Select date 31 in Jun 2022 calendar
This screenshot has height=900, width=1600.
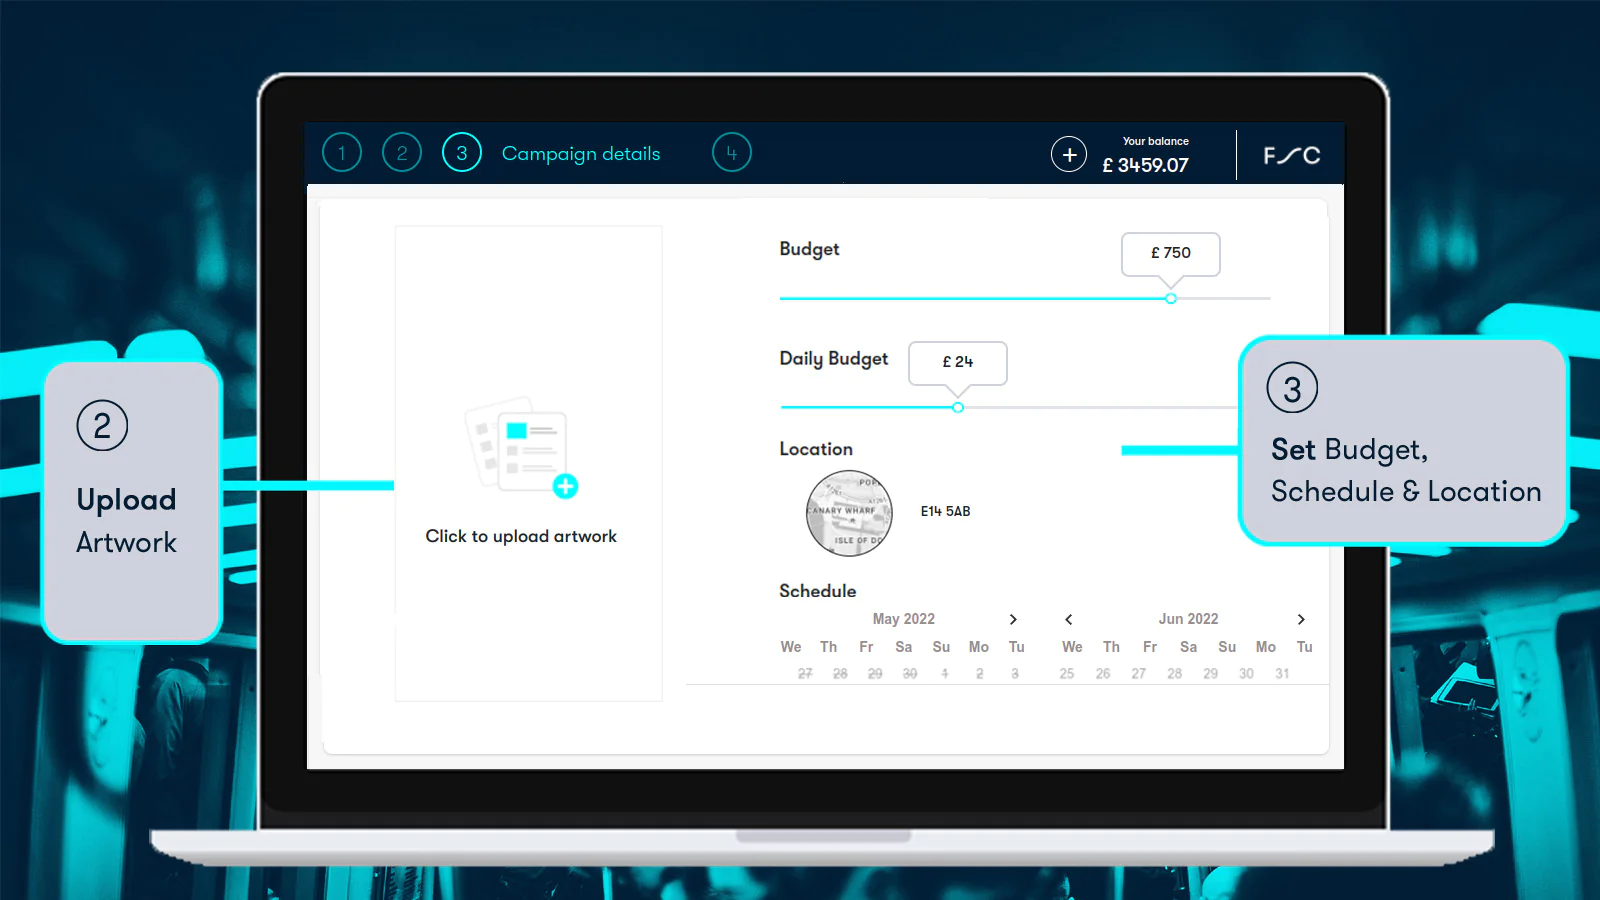coord(1282,674)
